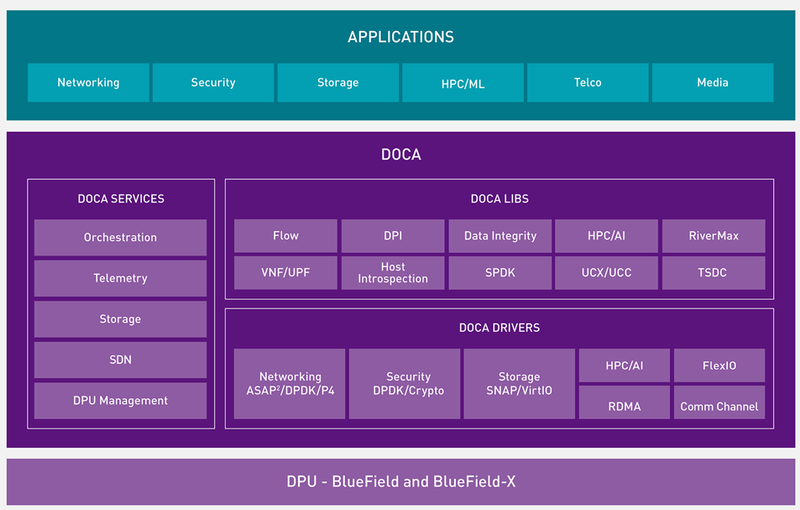Image resolution: width=800 pixels, height=510 pixels.
Task: Select the HPC/ML application box
Action: (x=463, y=83)
